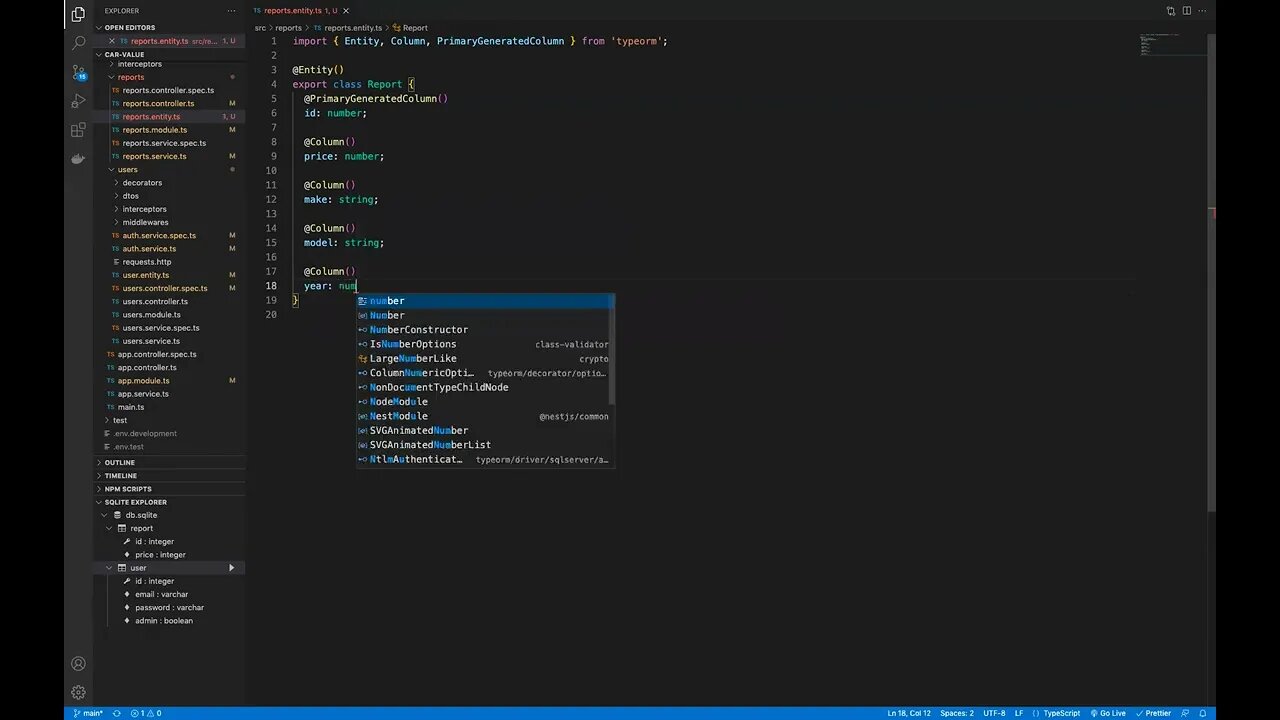The height and width of the screenshot is (720, 1280).
Task: Open the Accounts menu icon
Action: (x=78, y=663)
